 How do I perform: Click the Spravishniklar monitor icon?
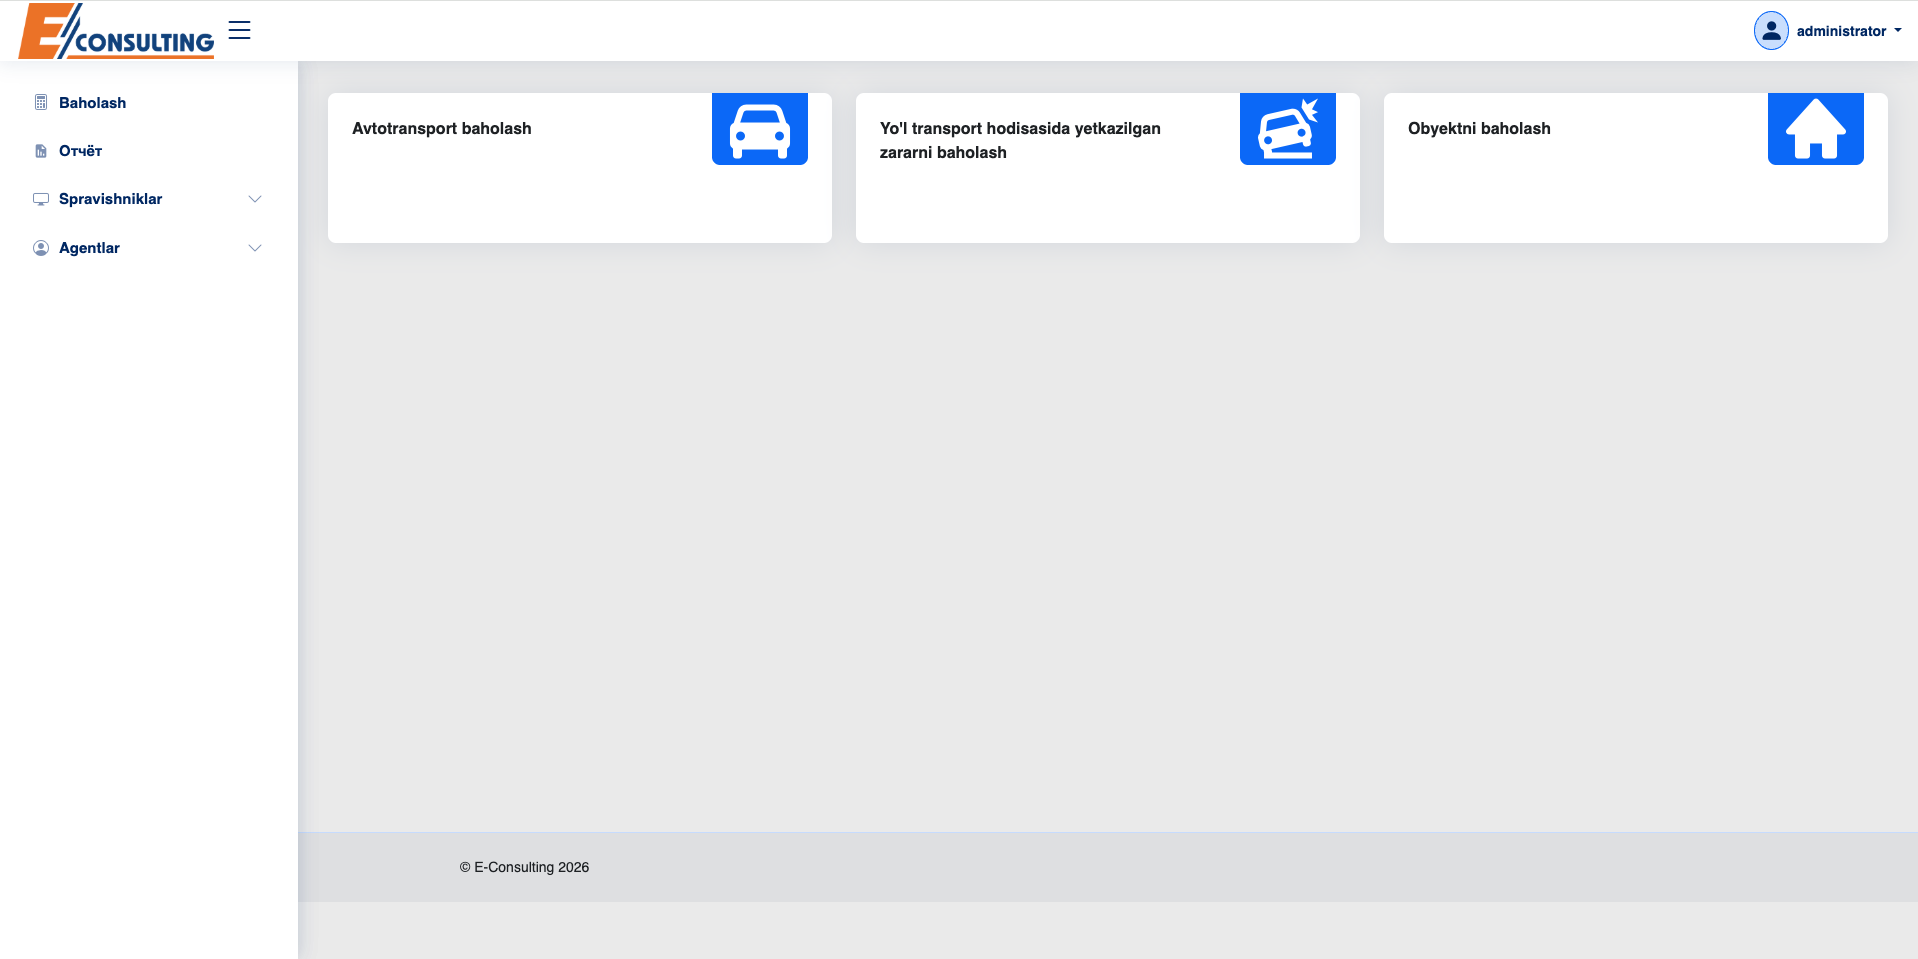tap(41, 199)
